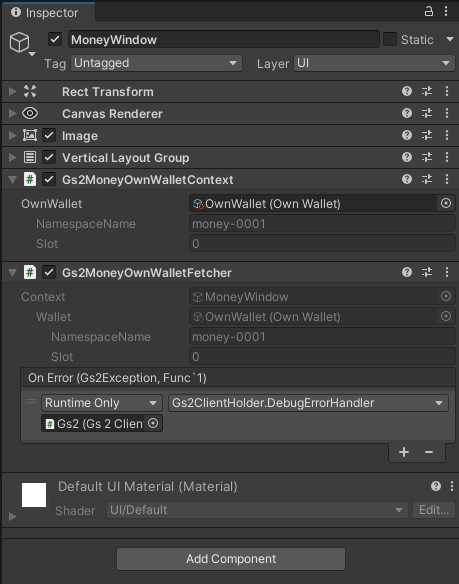Open the Runtime Only dropdown
Image resolution: width=459 pixels, height=584 pixels.
click(x=102, y=403)
